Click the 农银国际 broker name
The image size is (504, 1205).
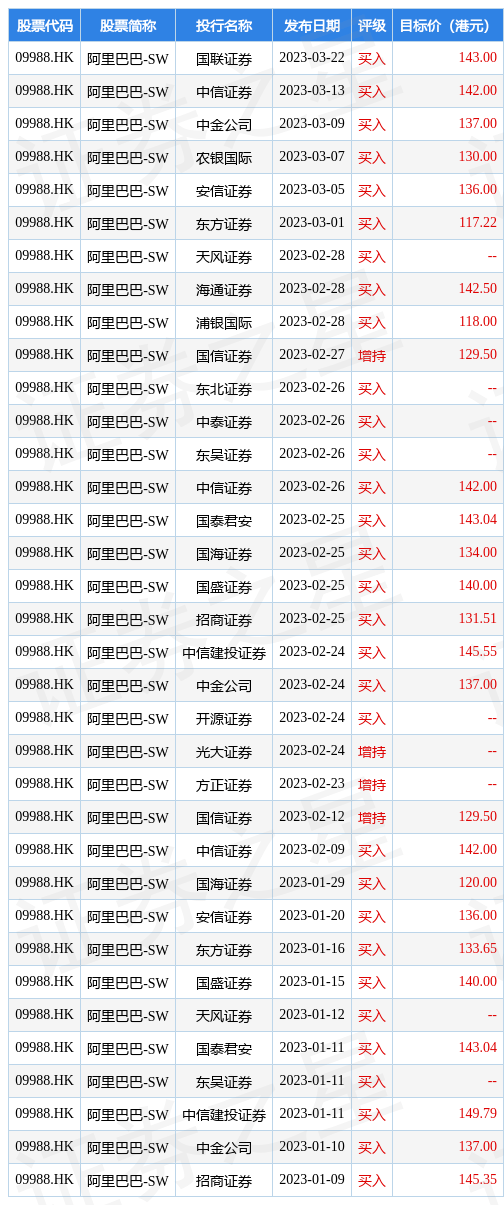point(224,157)
